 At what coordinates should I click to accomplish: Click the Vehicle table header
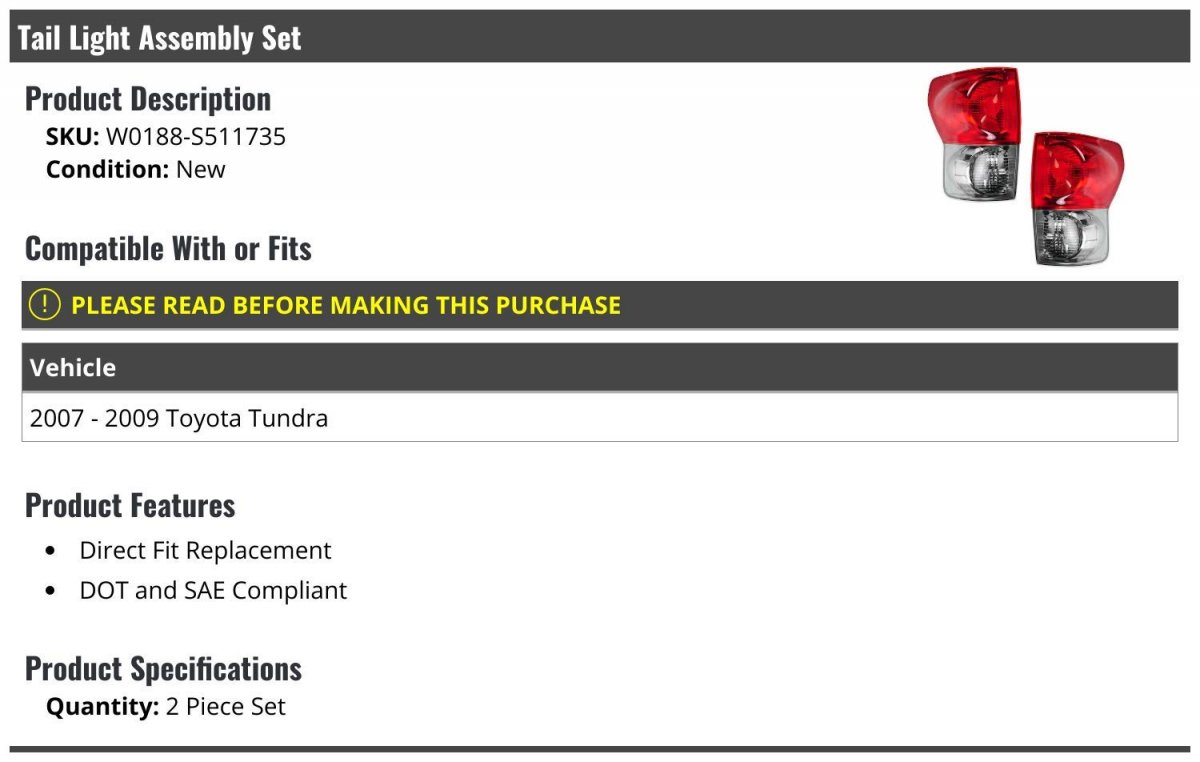click(x=73, y=368)
